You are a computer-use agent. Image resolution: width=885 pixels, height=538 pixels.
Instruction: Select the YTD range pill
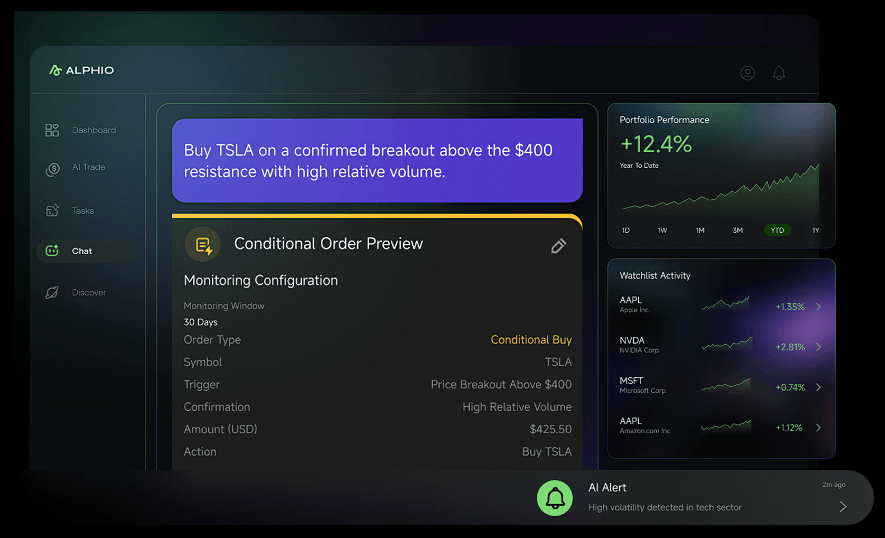pos(777,230)
